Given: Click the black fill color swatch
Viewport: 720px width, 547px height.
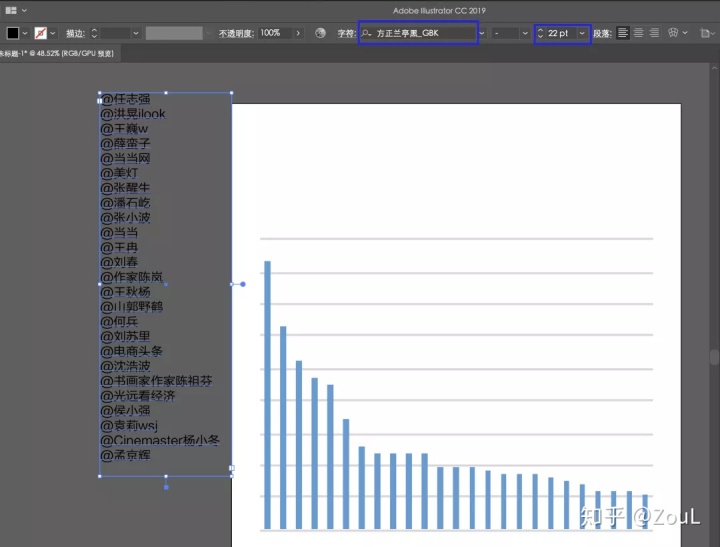Looking at the screenshot, I should point(13,33).
